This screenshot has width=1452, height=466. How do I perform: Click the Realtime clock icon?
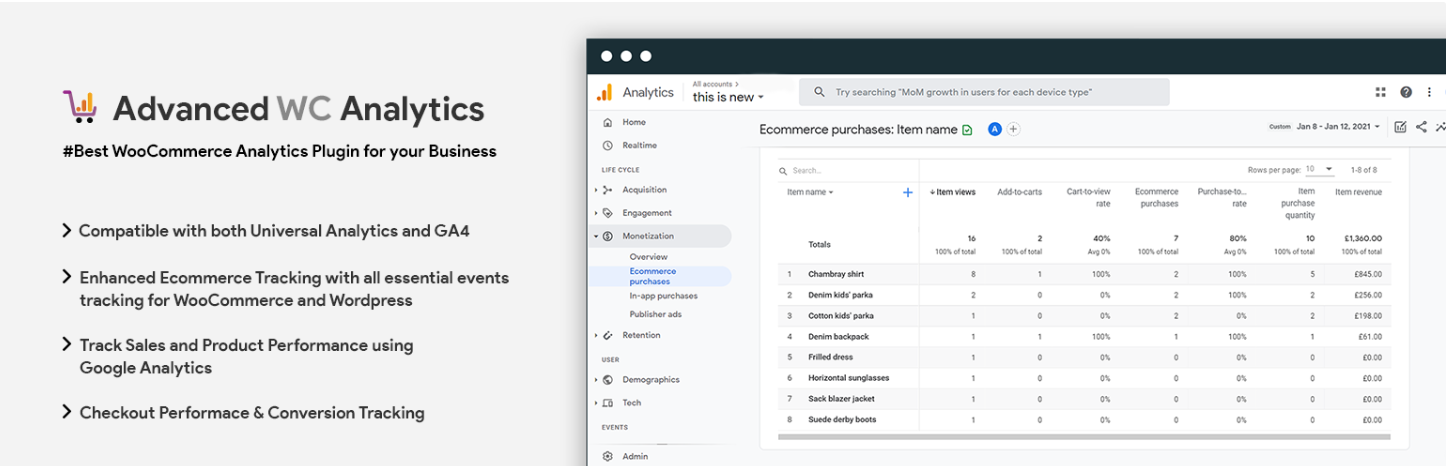point(607,145)
